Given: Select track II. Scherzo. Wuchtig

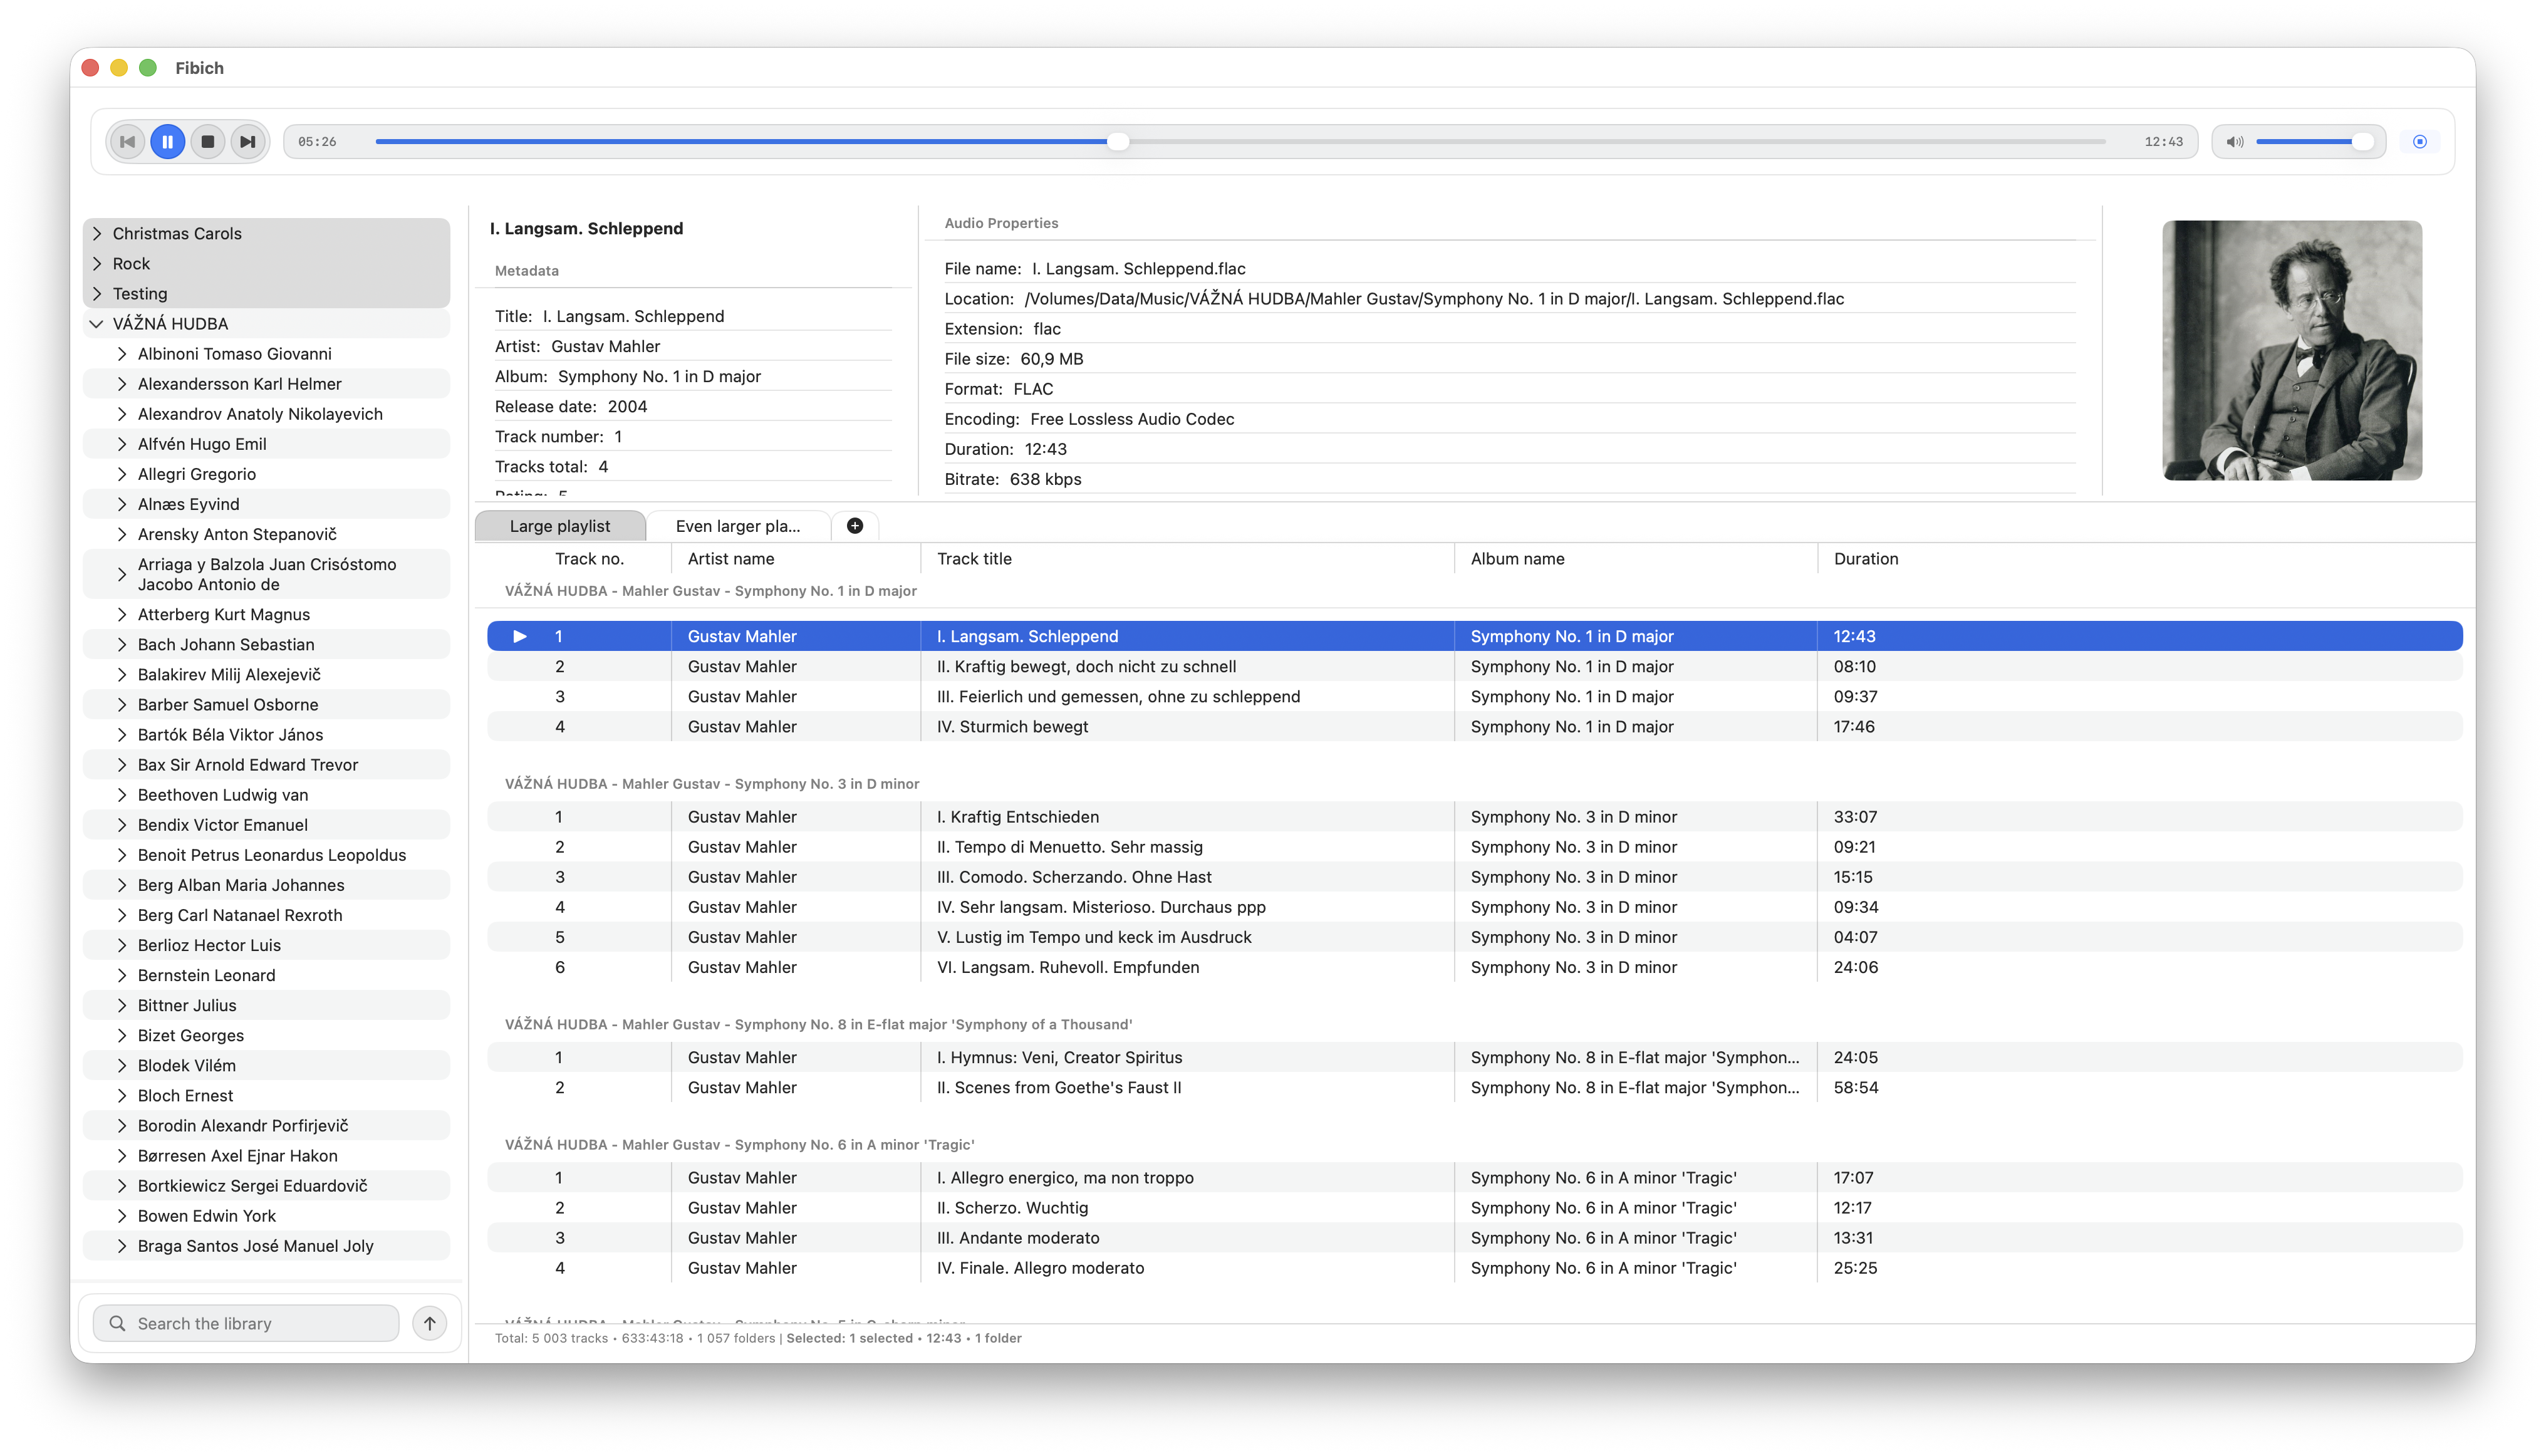Looking at the screenshot, I should pos(1474,1207).
